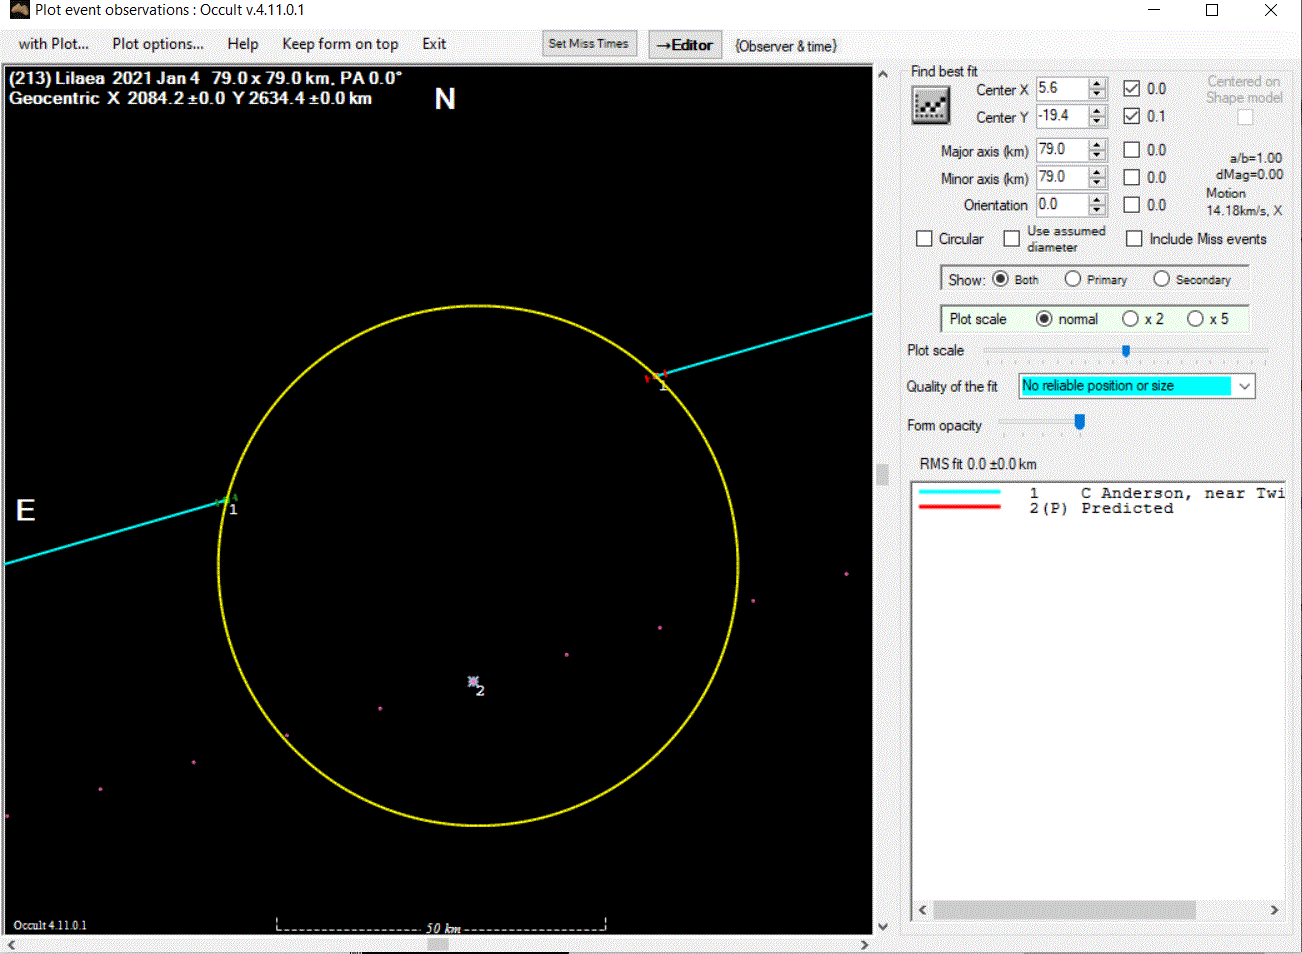Click the Set Miss Times button
1302x954 pixels.
point(589,44)
